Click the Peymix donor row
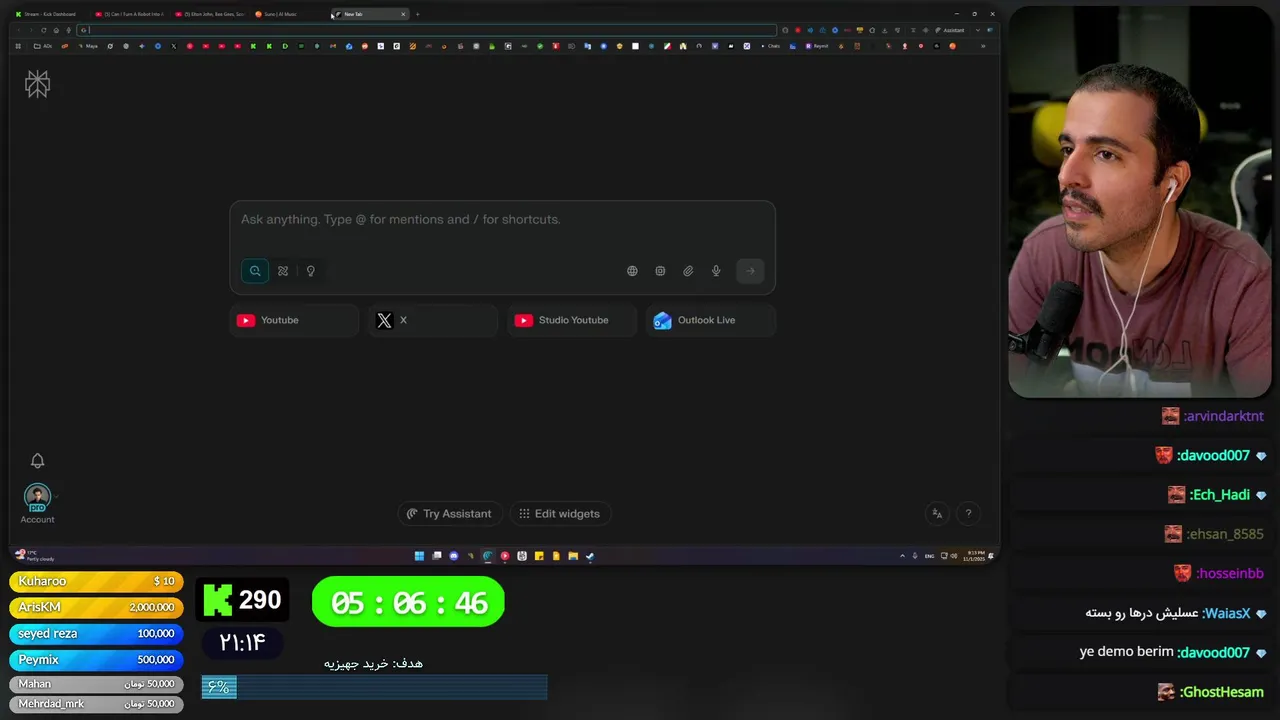Screen dimensions: 1280x720 pos(96,660)
